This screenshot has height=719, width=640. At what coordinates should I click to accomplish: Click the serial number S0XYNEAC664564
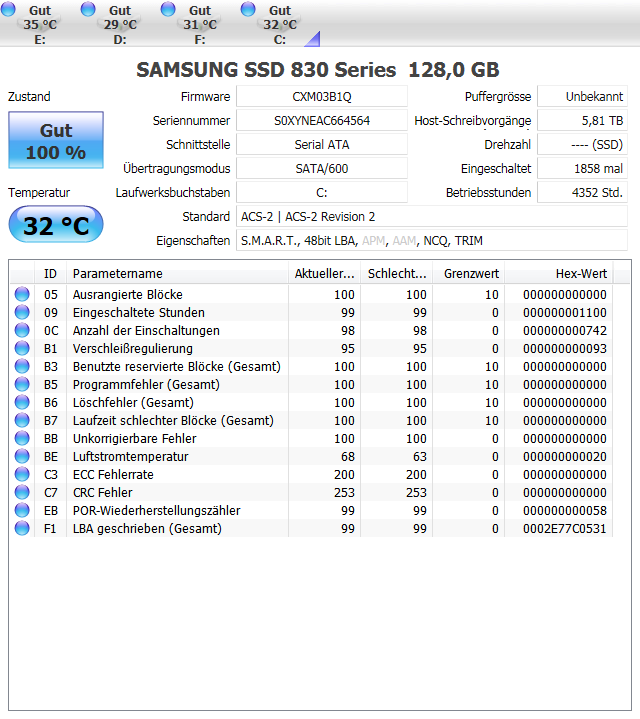pyautogui.click(x=322, y=121)
